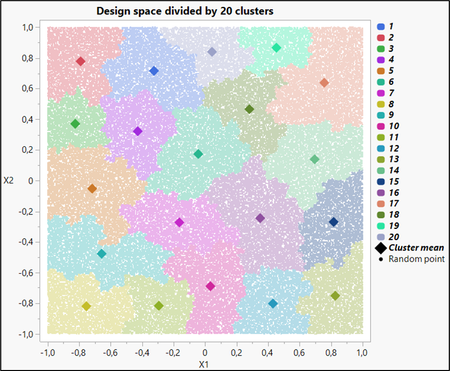This screenshot has width=450, height=371.
Task: Click the X1 axis label
Action: [x=204, y=365]
